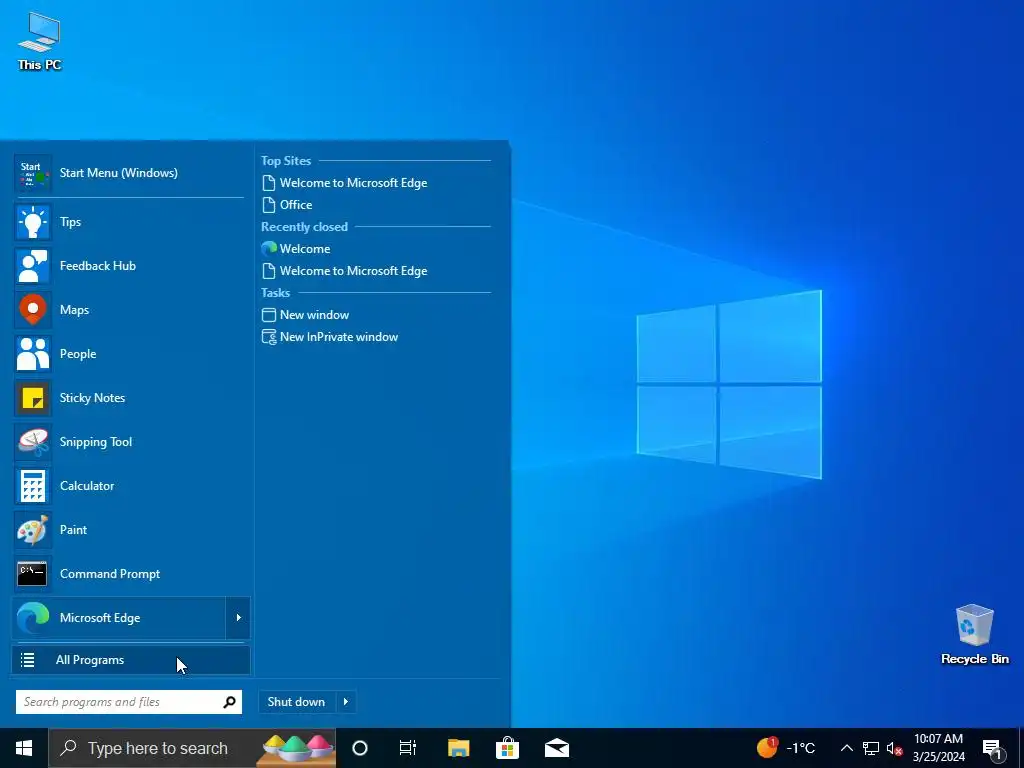
Task: Open Task View in taskbar
Action: pyautogui.click(x=408, y=748)
